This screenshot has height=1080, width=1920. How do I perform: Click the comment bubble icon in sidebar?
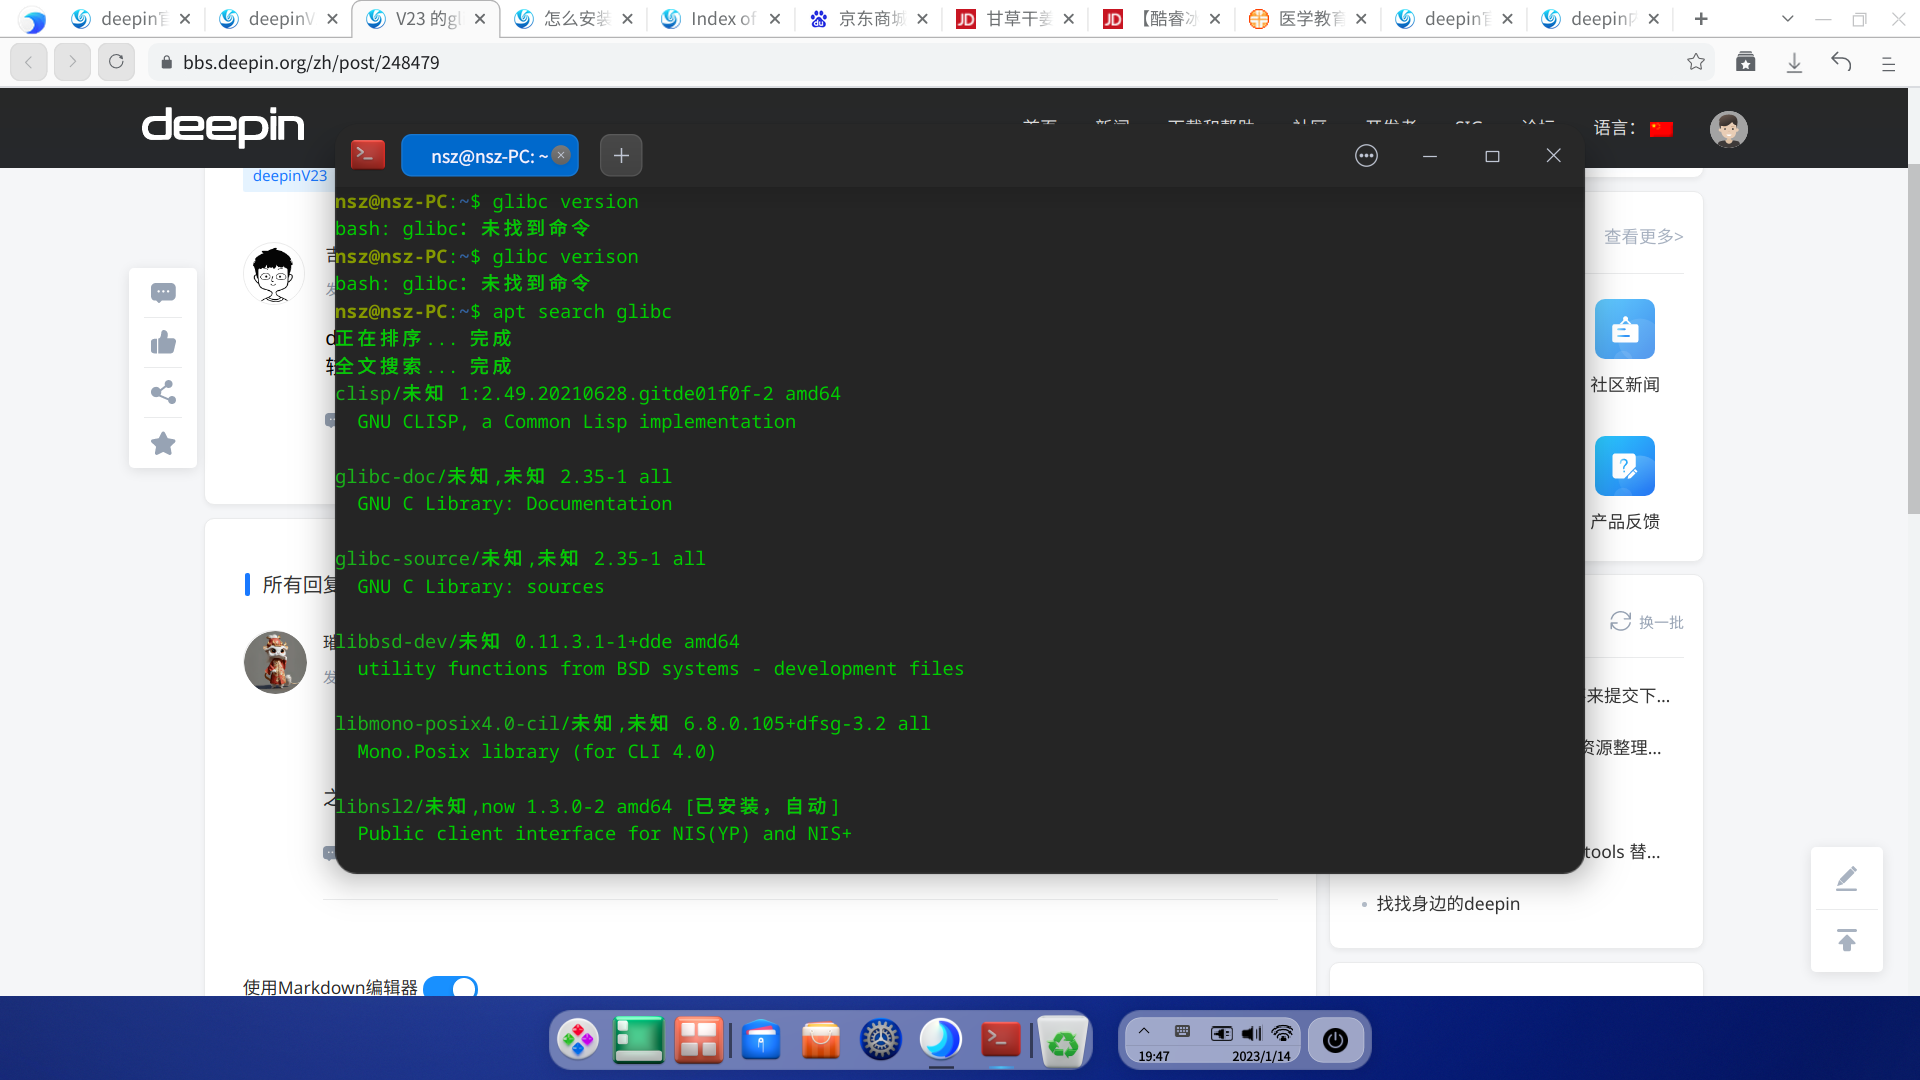click(163, 292)
